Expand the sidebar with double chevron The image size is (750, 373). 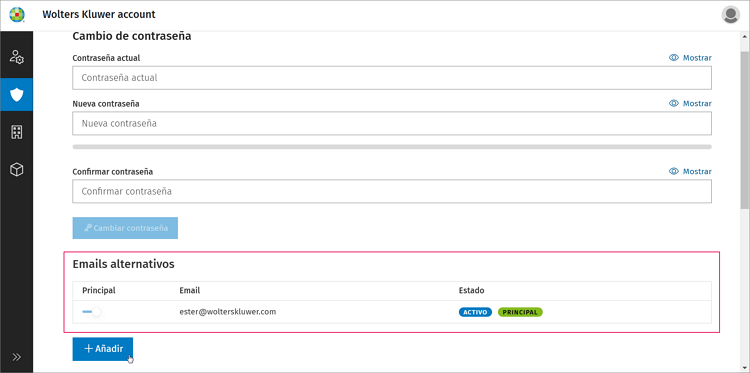click(x=17, y=357)
